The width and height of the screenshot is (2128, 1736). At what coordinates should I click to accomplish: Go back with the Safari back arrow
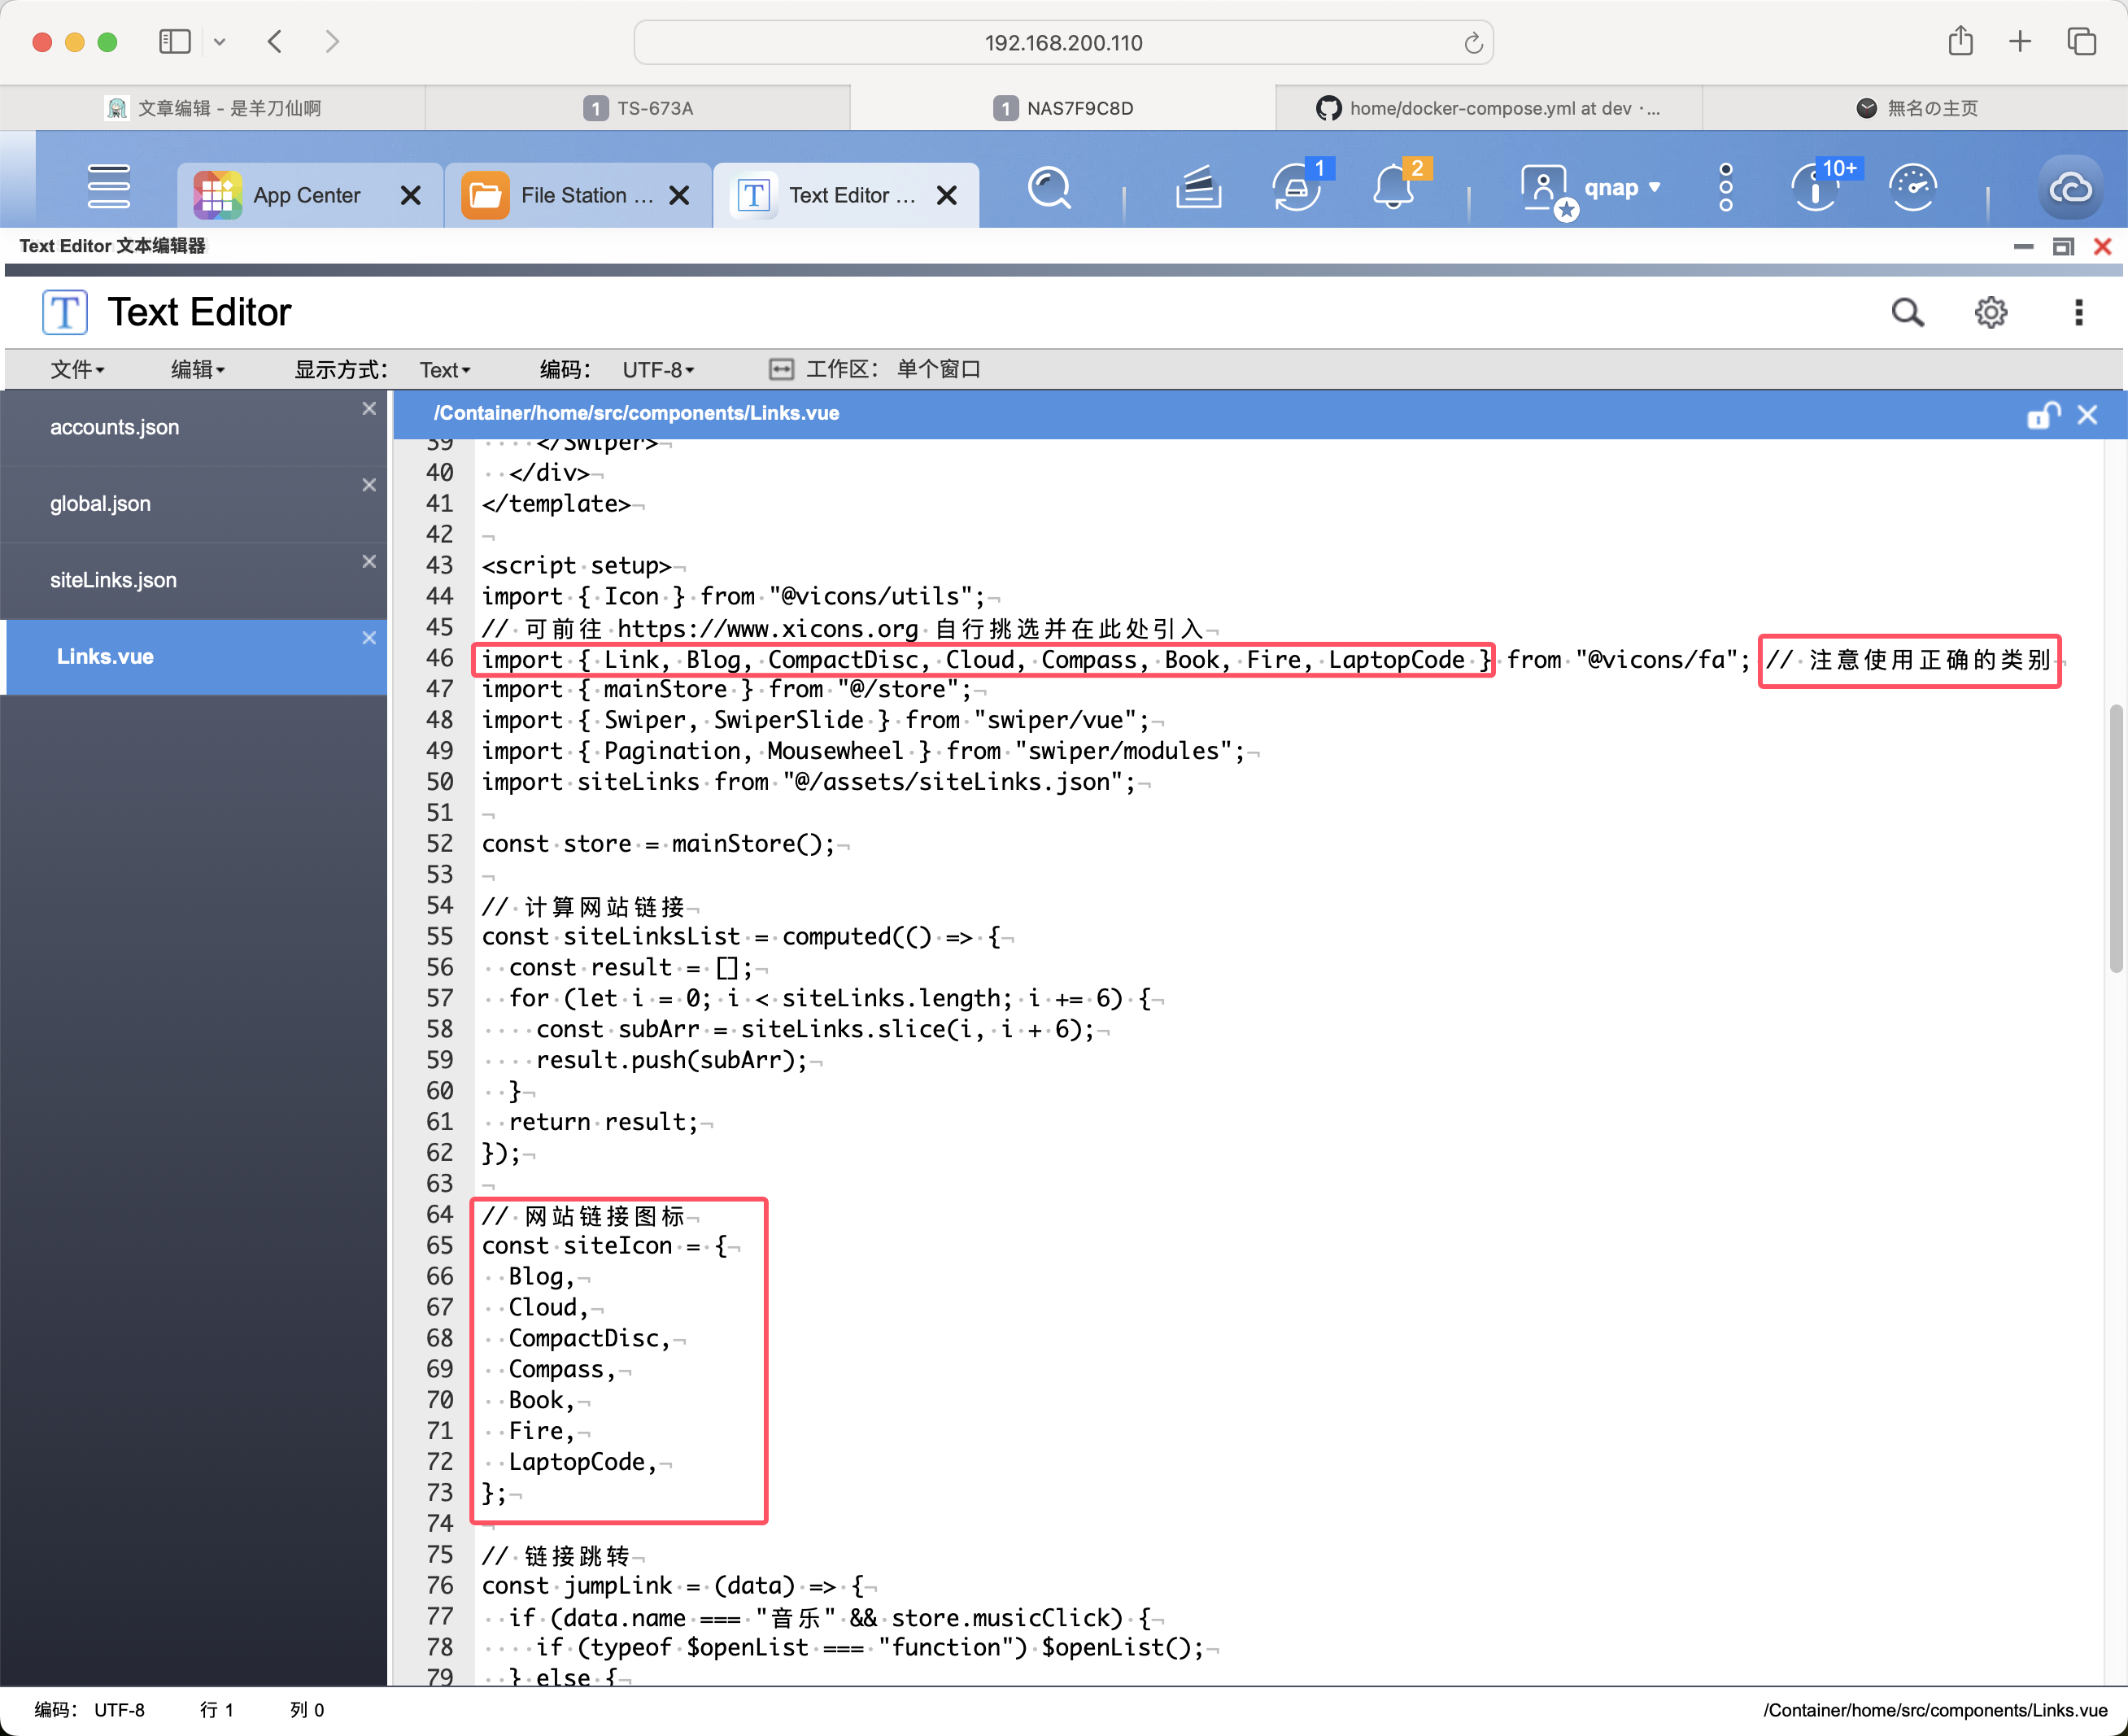275,41
